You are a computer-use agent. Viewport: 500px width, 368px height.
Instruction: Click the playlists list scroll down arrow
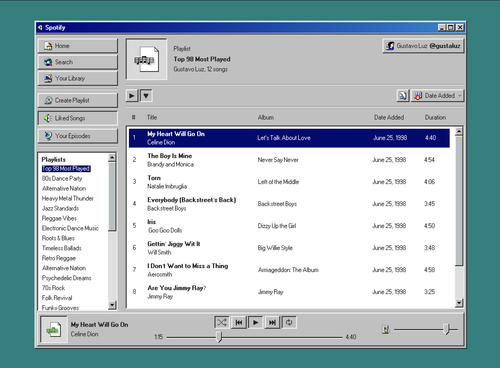[x=112, y=305]
